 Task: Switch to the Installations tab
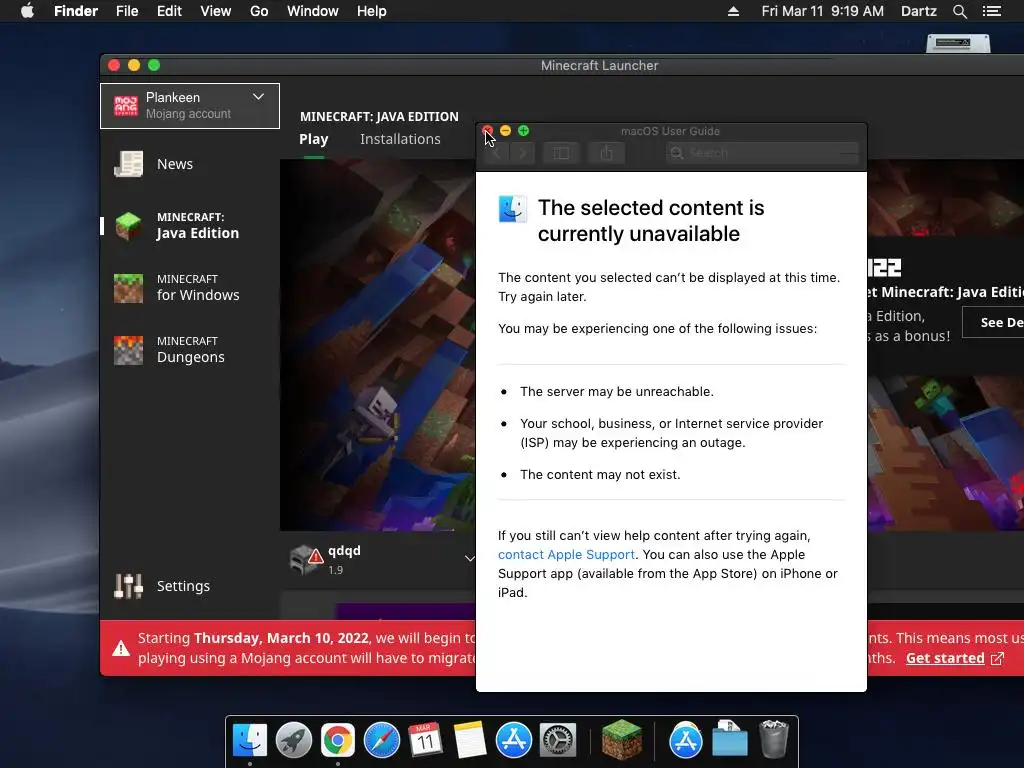(x=400, y=139)
